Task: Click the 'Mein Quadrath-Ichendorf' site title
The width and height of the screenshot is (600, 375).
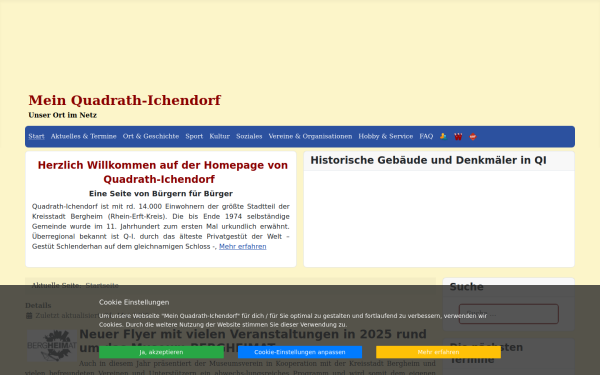Action: 125,100
